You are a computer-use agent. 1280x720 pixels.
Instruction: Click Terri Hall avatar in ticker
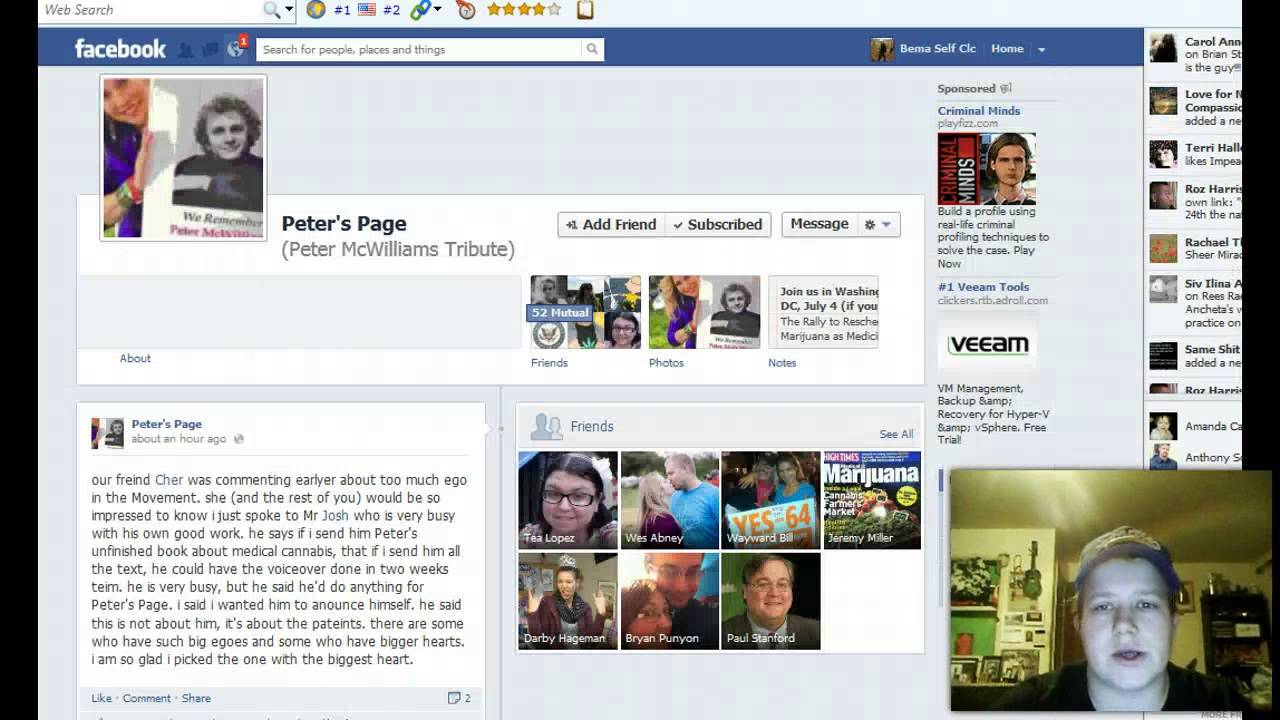click(1163, 154)
